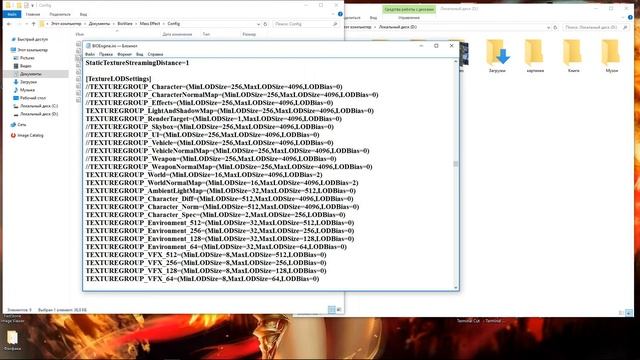Screen dimensions: 640x360
Task: Switch Config Explorer to large icons view
Action: coord(339,310)
